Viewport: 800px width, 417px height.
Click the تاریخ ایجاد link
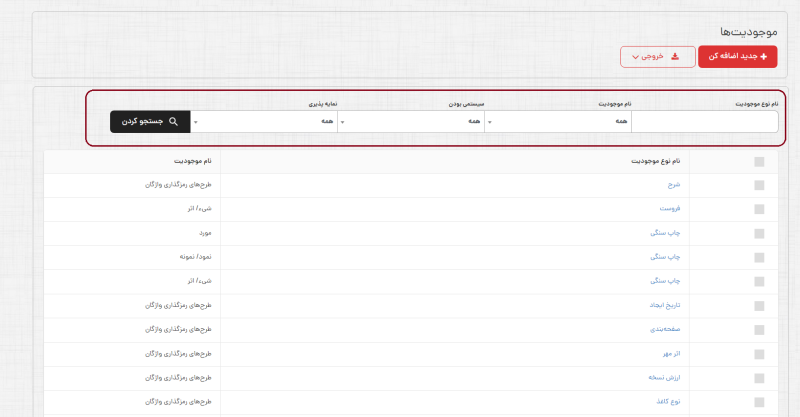point(662,306)
